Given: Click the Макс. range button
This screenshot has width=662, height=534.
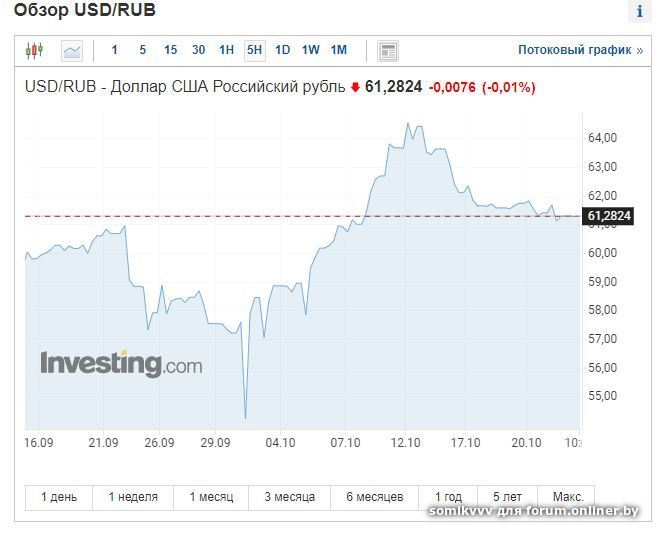Looking at the screenshot, I should click(567, 497).
